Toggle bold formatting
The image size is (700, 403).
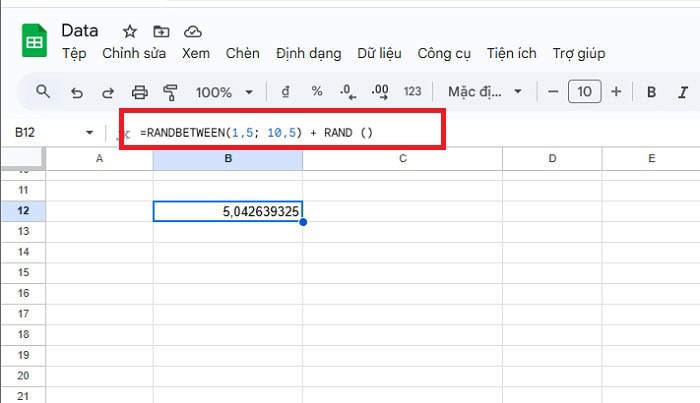coord(651,92)
